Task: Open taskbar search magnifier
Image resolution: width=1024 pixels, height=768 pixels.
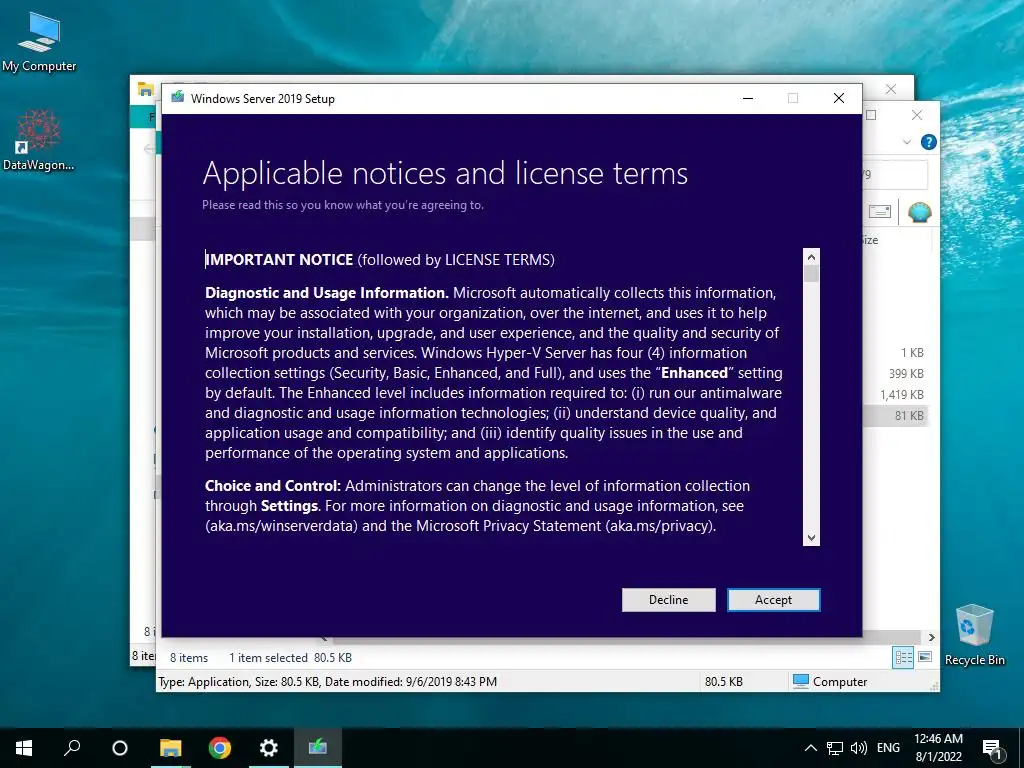Action: [72, 748]
